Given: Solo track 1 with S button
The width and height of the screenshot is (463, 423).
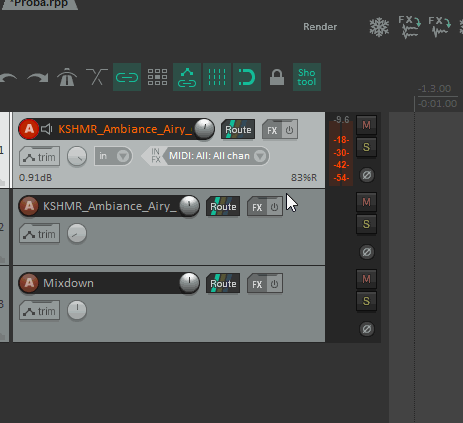Looking at the screenshot, I should (366, 147).
